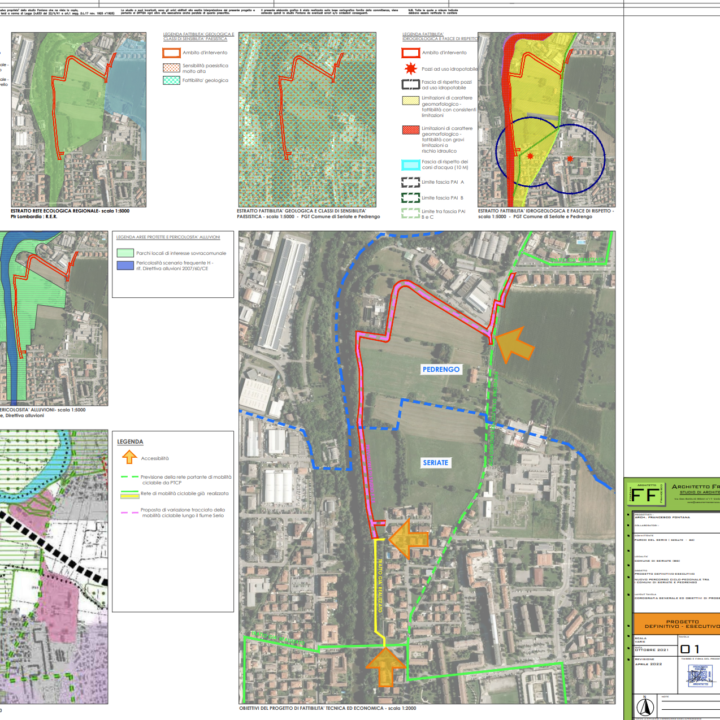
Task: Click the 'Rete di mobilità ciclabile già realizzata' text
Action: tap(185, 493)
